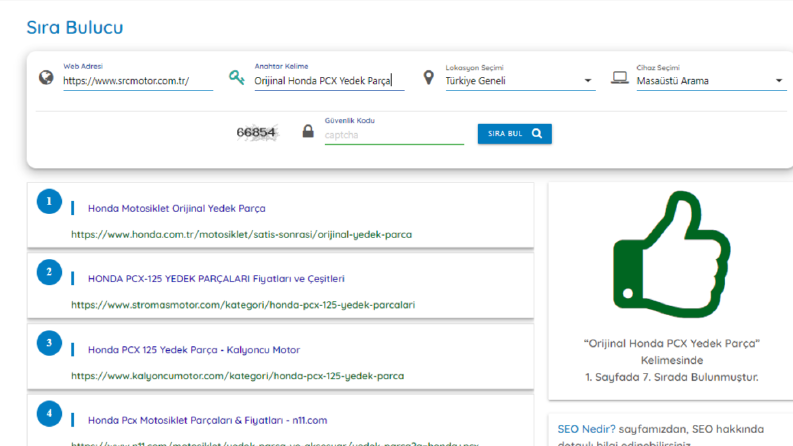Image resolution: width=793 pixels, height=446 pixels.
Task: Click the green thumbs-up image
Action: tap(672, 254)
